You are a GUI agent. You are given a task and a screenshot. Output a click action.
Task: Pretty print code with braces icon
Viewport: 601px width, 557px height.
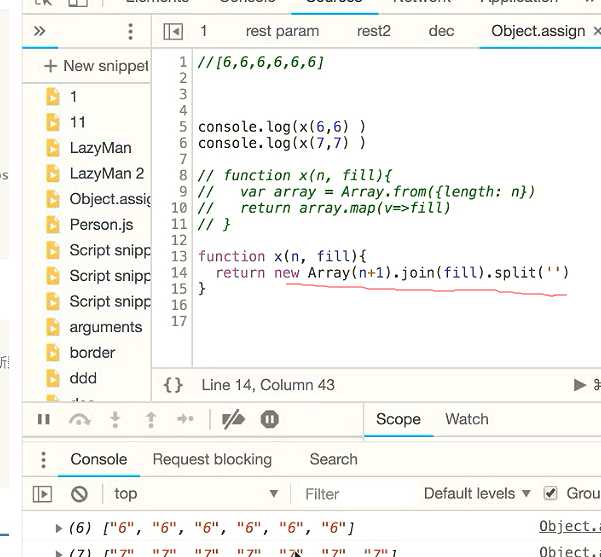[173, 385]
